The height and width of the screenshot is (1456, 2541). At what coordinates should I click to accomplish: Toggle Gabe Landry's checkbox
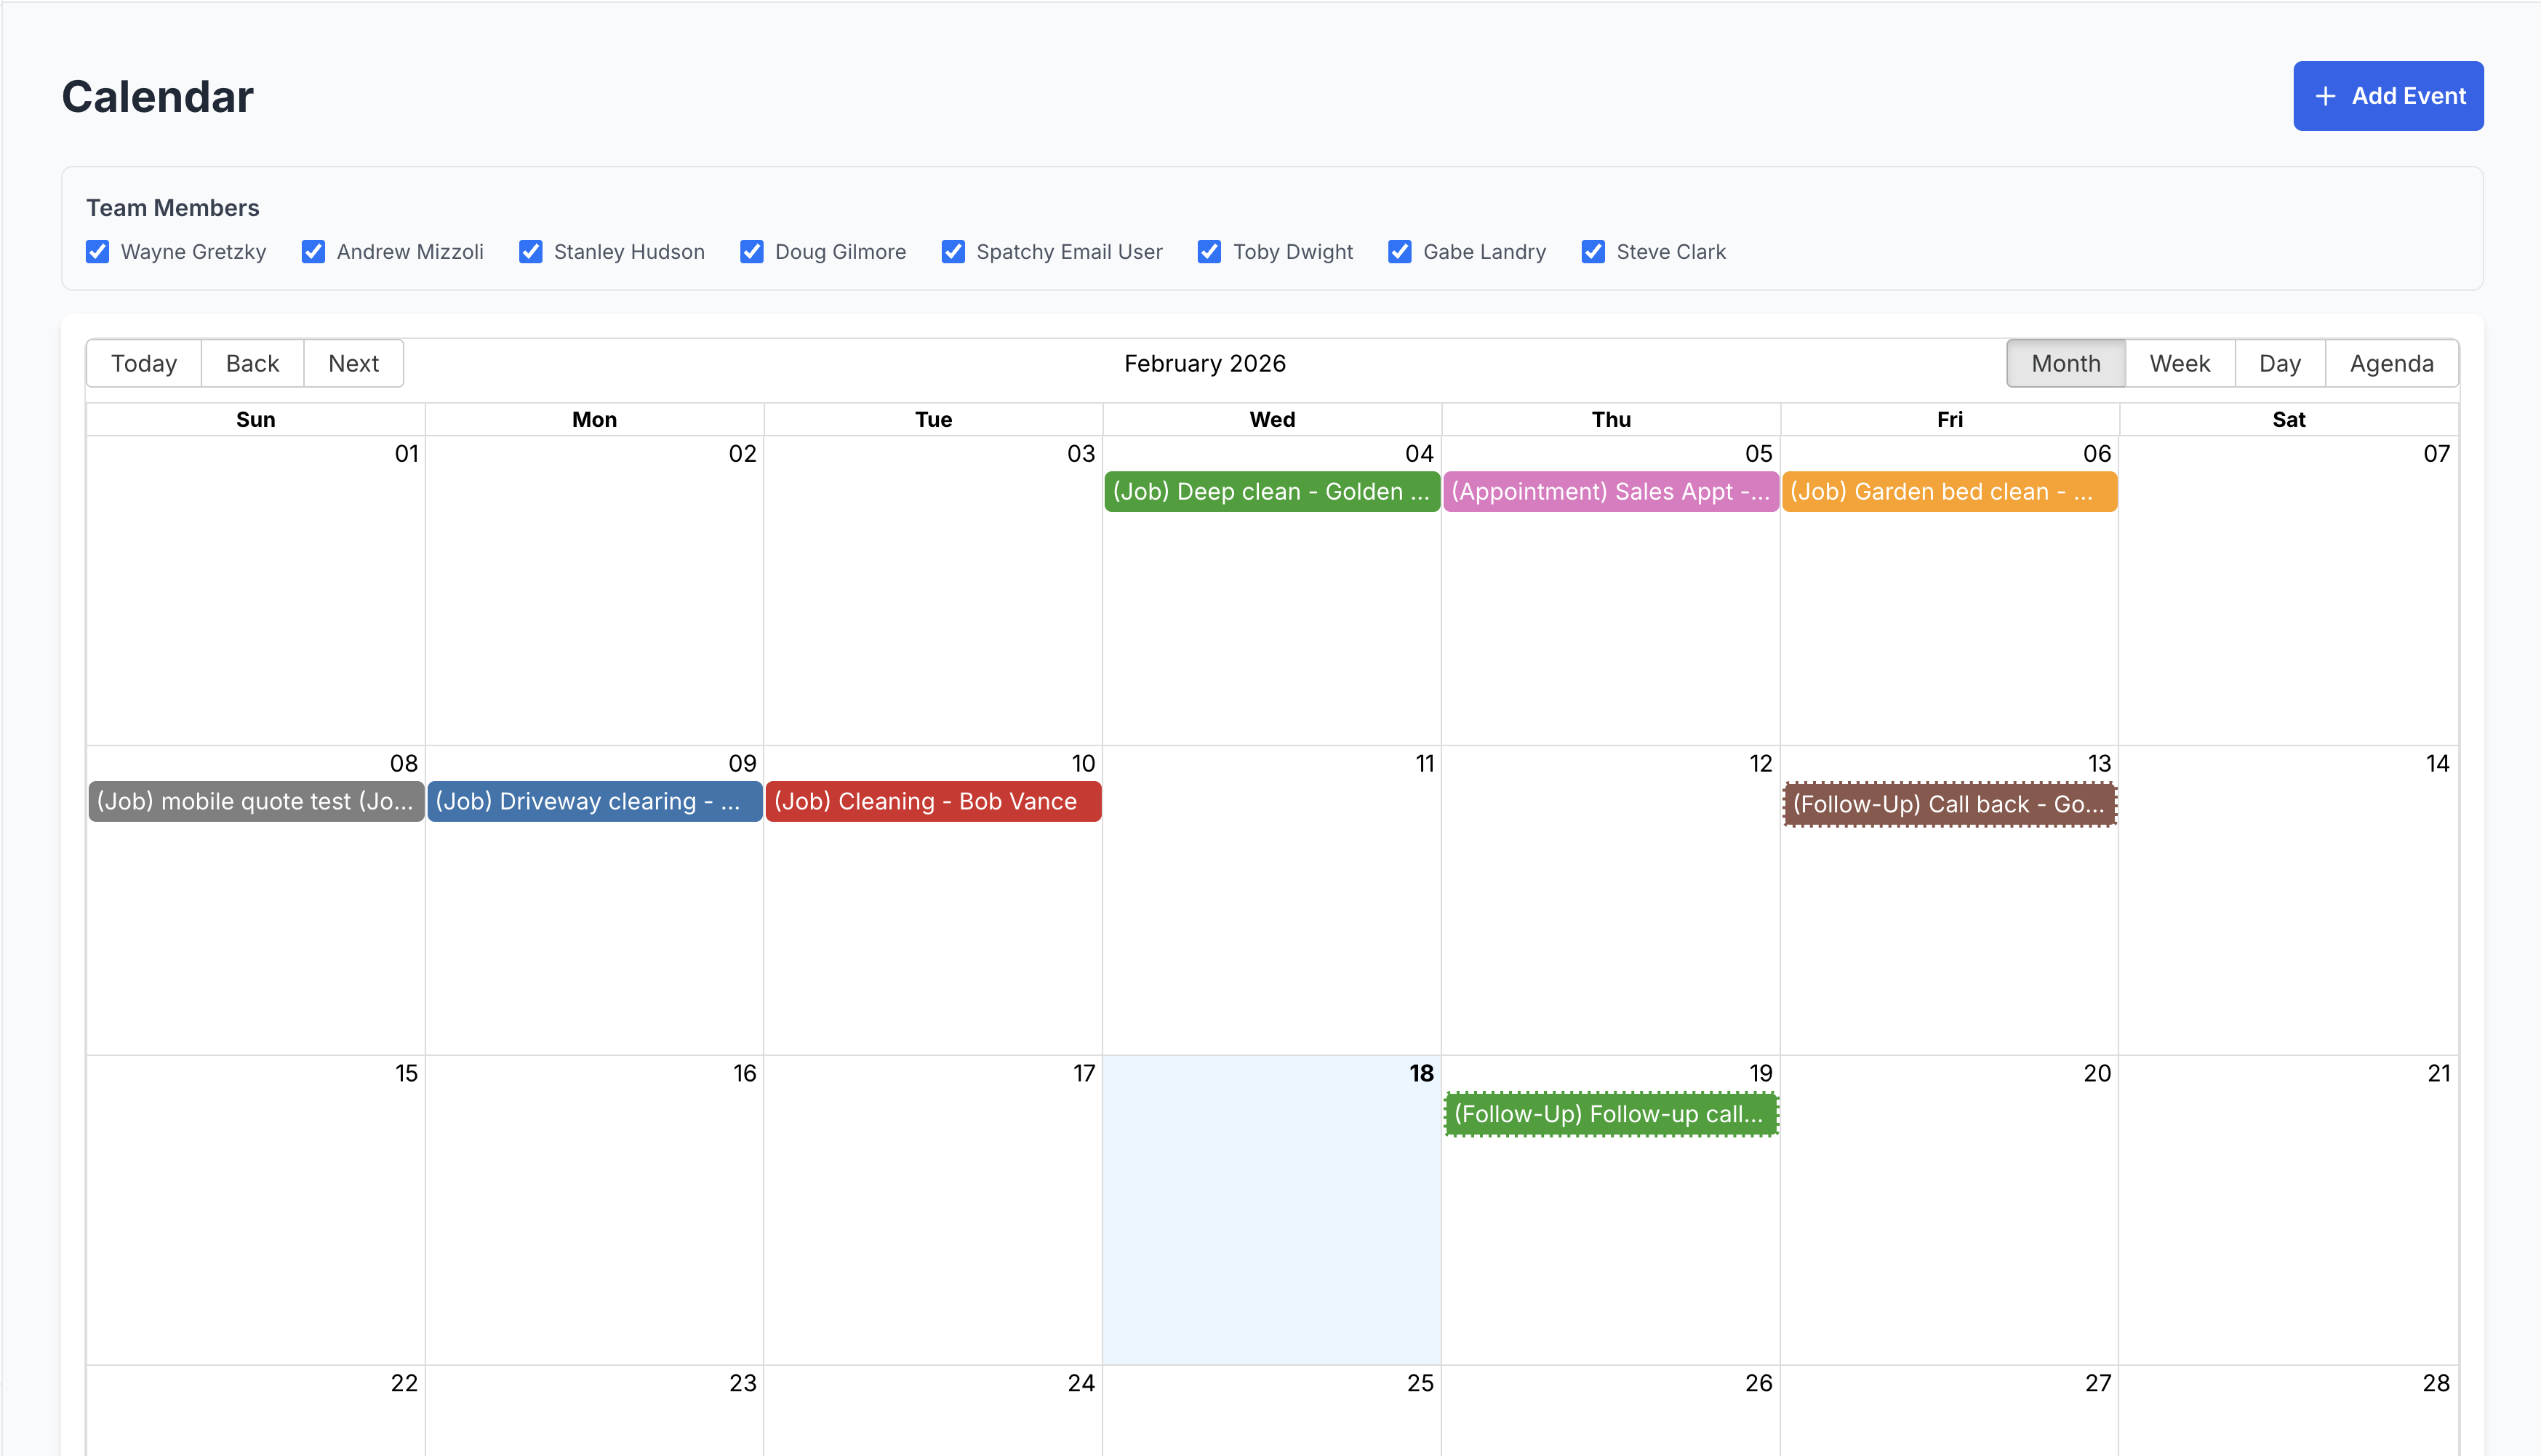1399,251
